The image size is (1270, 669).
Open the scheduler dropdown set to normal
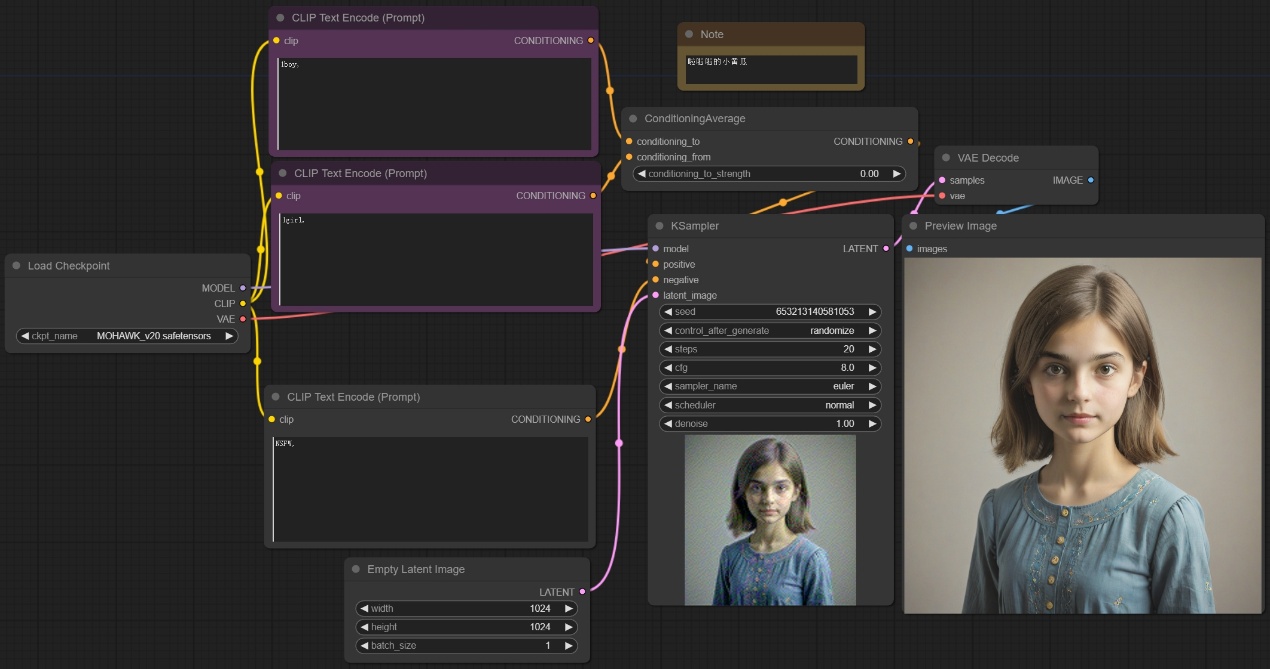(770, 405)
